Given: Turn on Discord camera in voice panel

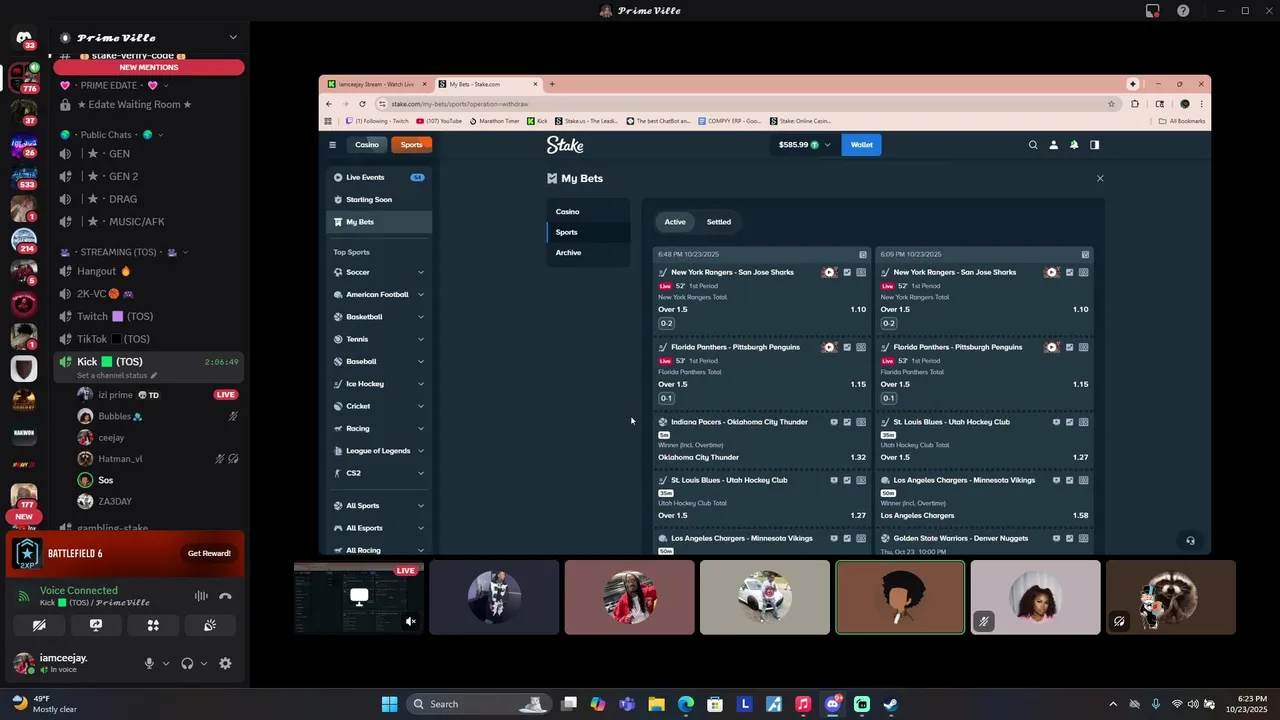Looking at the screenshot, I should (x=39, y=625).
